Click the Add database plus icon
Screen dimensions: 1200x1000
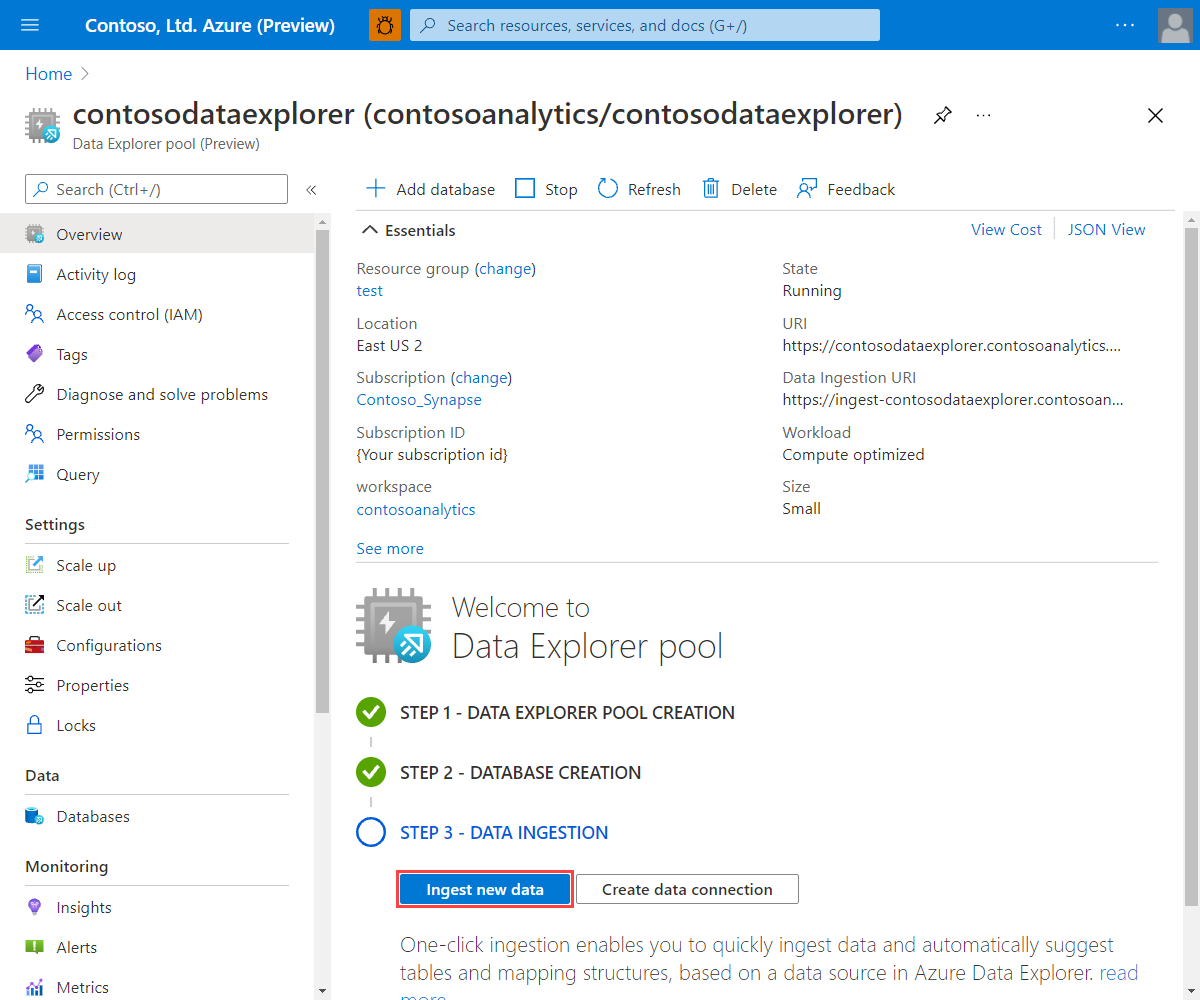click(x=376, y=188)
